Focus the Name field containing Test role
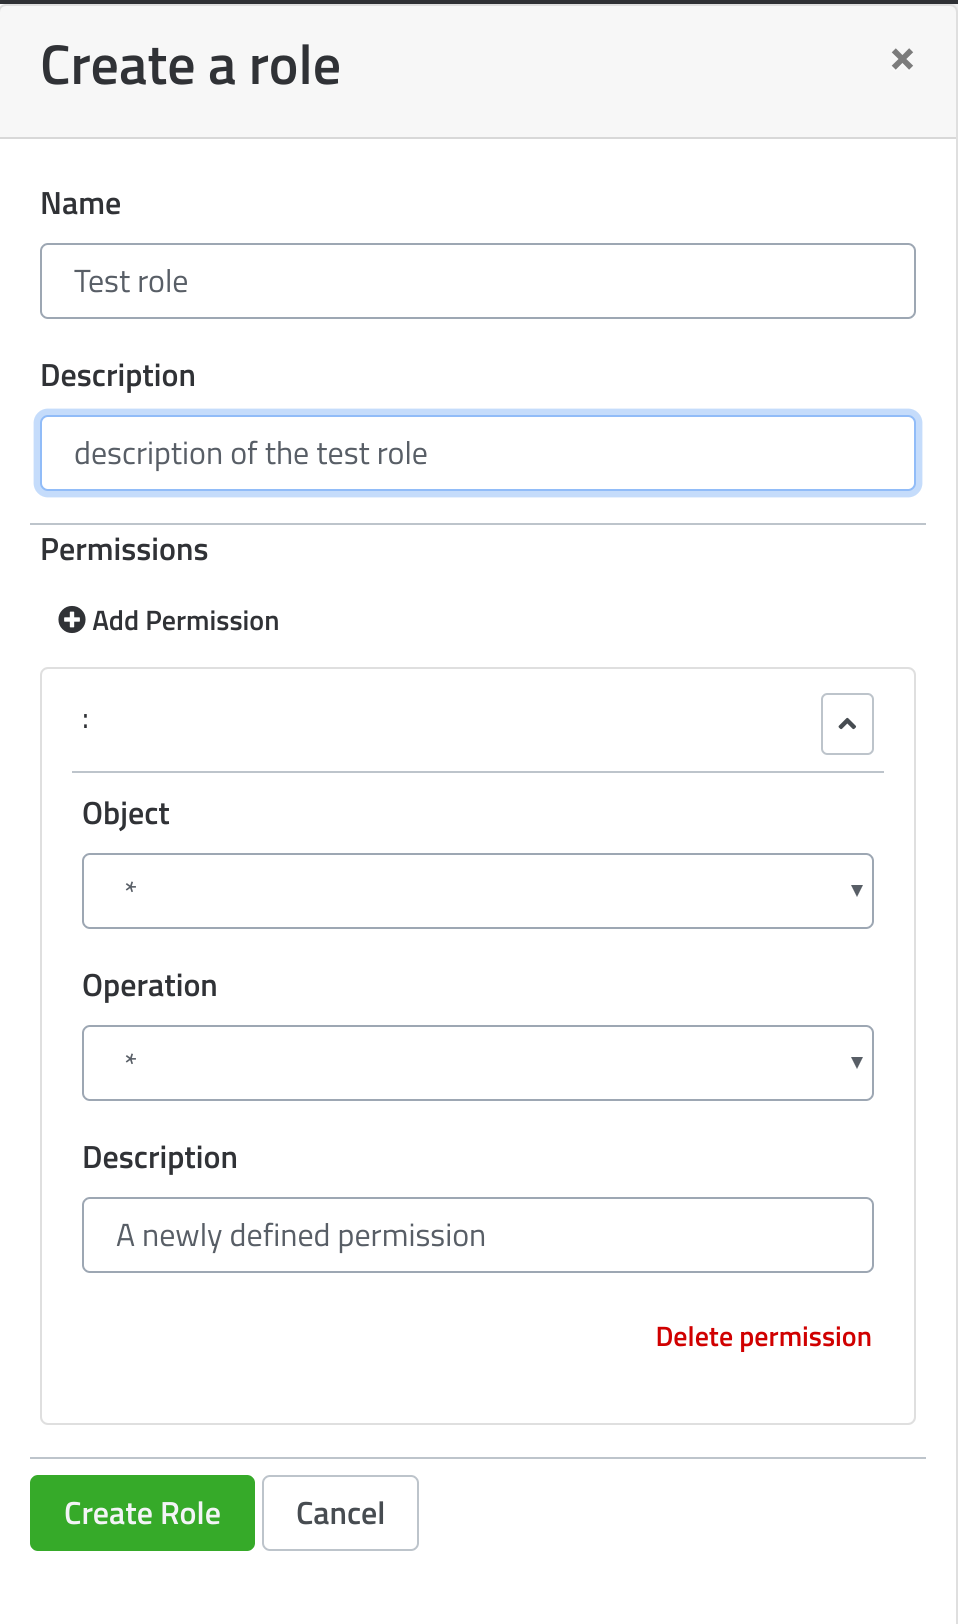Viewport: 958px width, 1624px height. pos(478,281)
